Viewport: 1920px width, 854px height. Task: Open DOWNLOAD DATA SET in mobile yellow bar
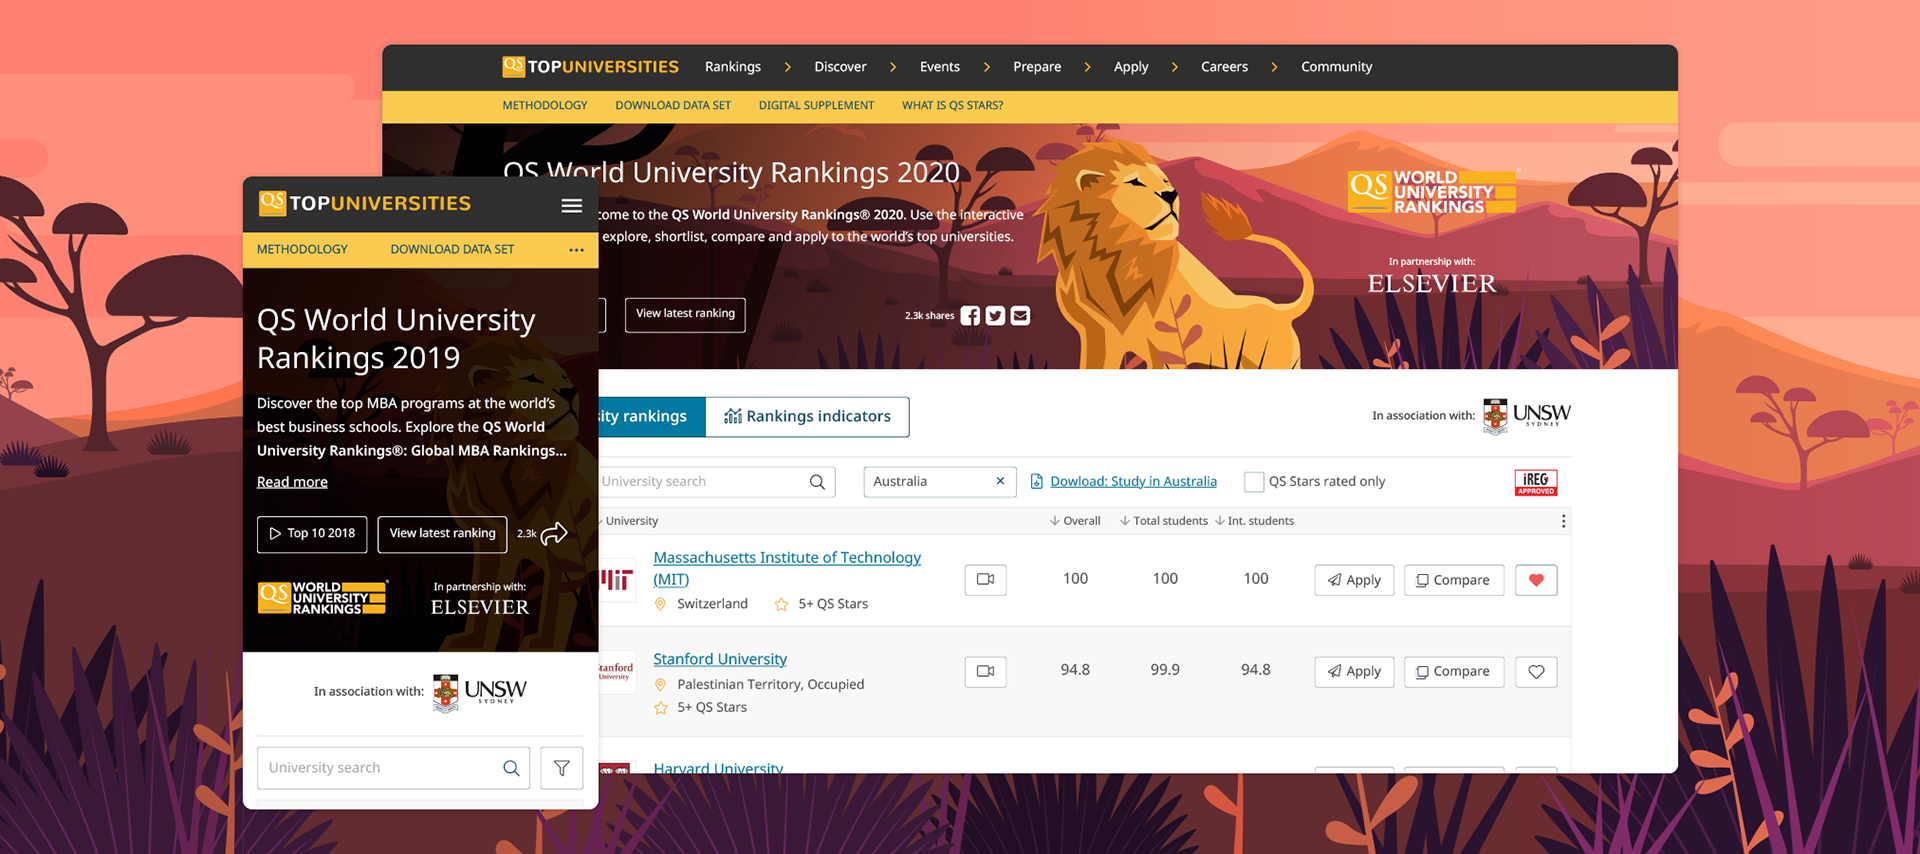[452, 250]
